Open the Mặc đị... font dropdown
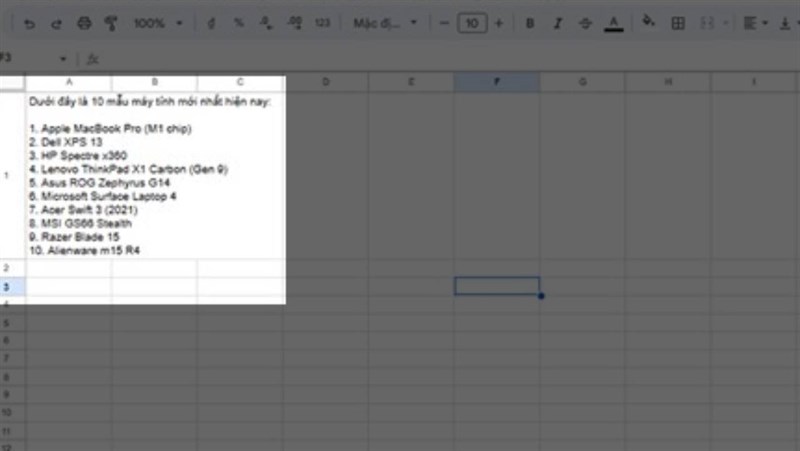Screen dimensions: 800x451 click(x=385, y=23)
